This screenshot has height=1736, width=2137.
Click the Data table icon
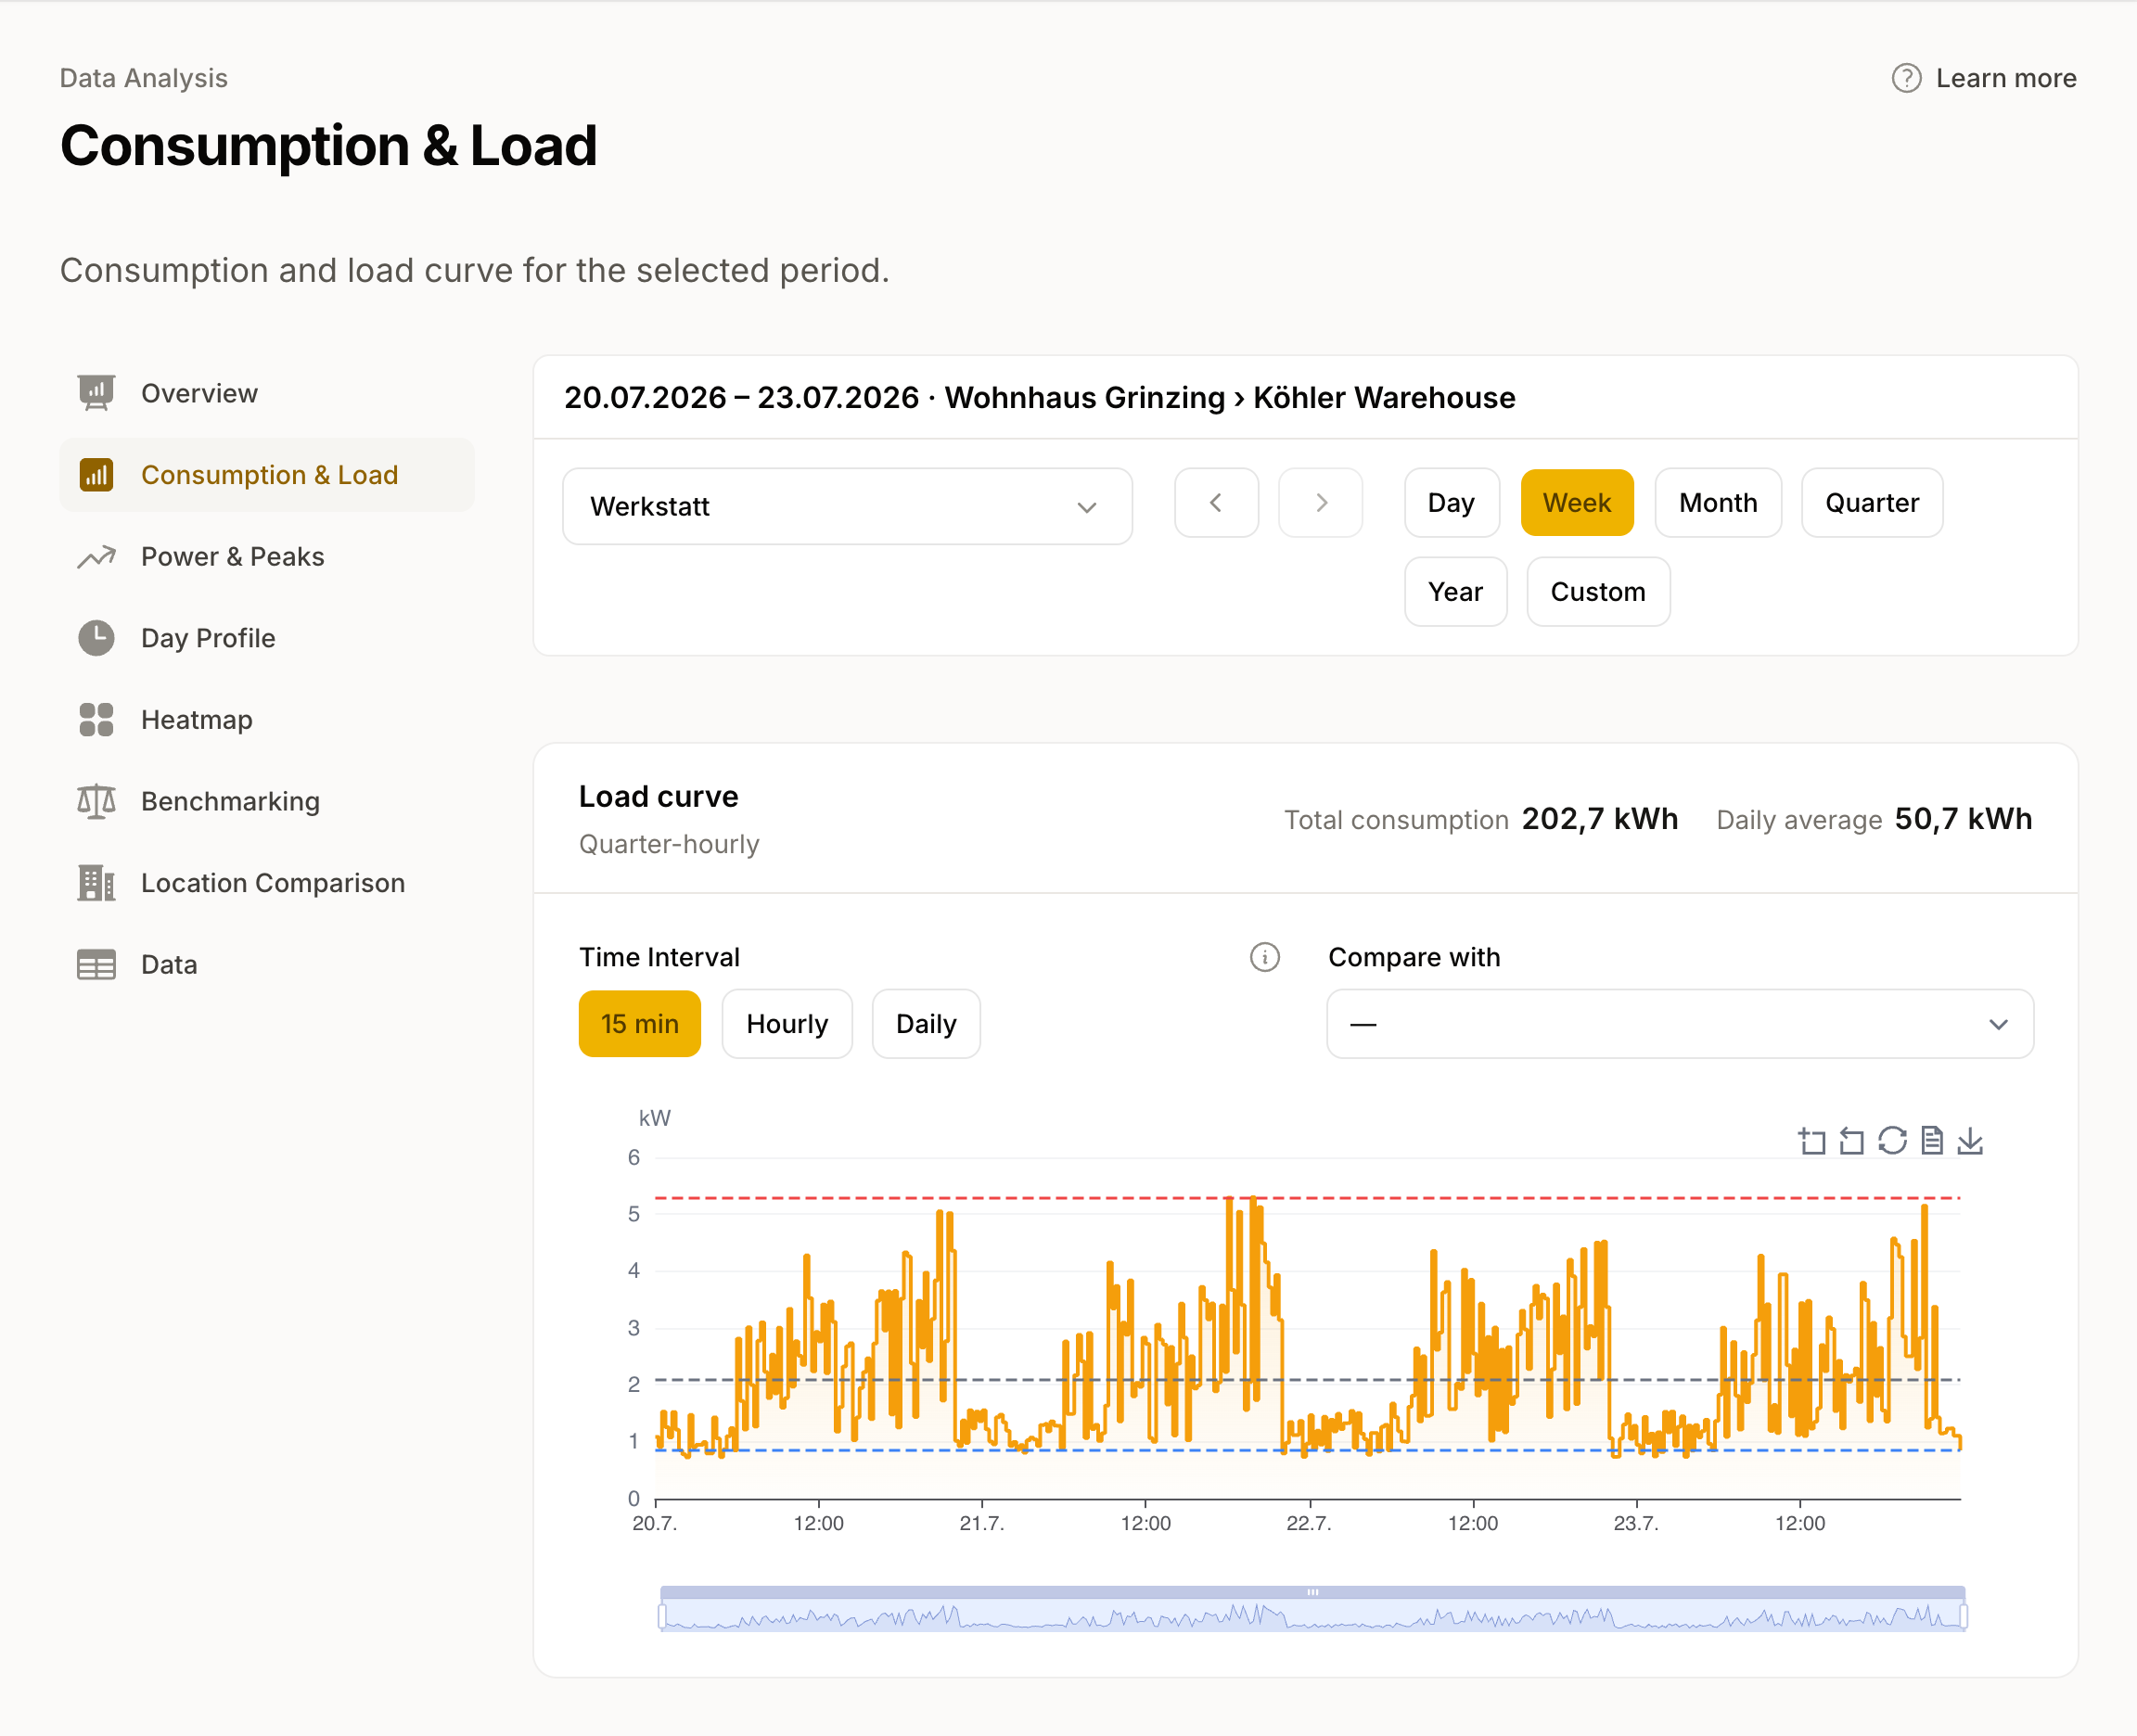(x=96, y=965)
